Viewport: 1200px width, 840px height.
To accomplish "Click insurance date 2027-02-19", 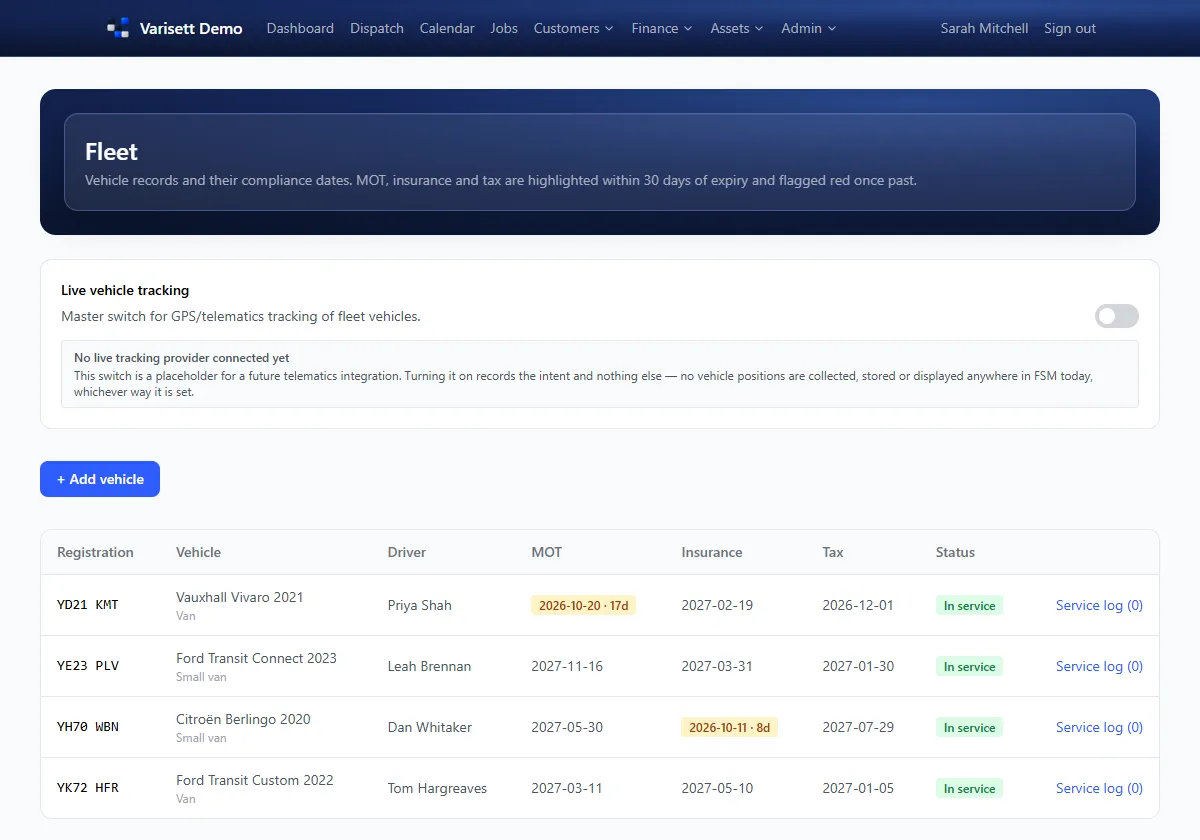I will coord(717,605).
